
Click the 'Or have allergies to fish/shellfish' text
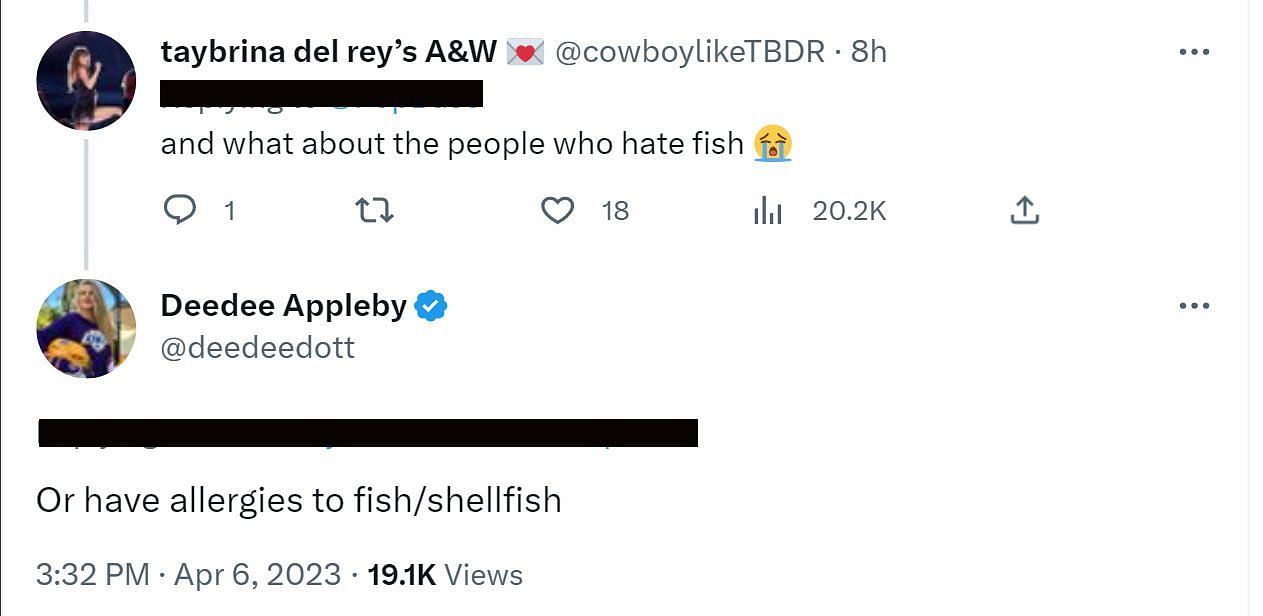tap(298, 500)
